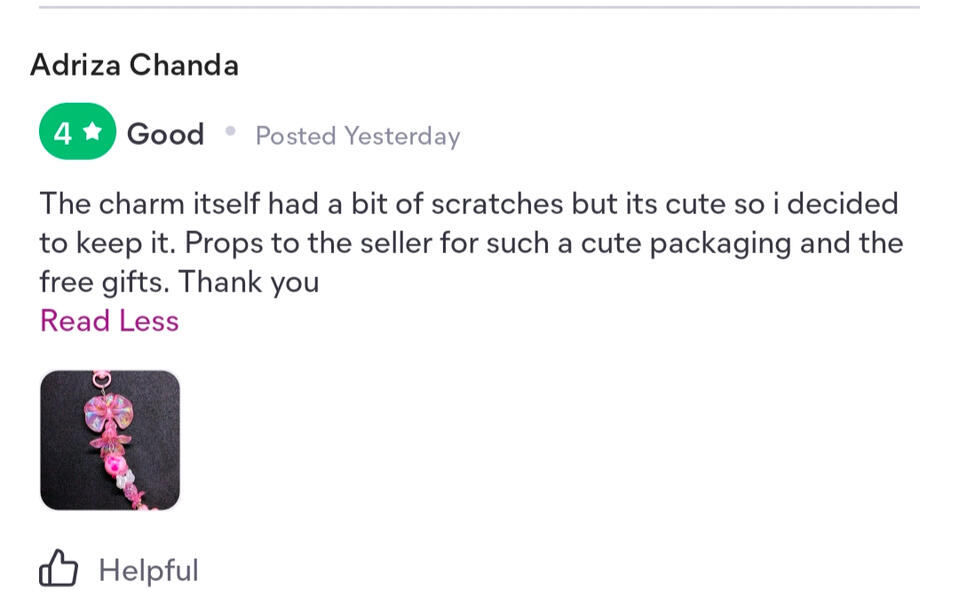
Task: Click the gray dot separator after Good
Action: click(230, 131)
